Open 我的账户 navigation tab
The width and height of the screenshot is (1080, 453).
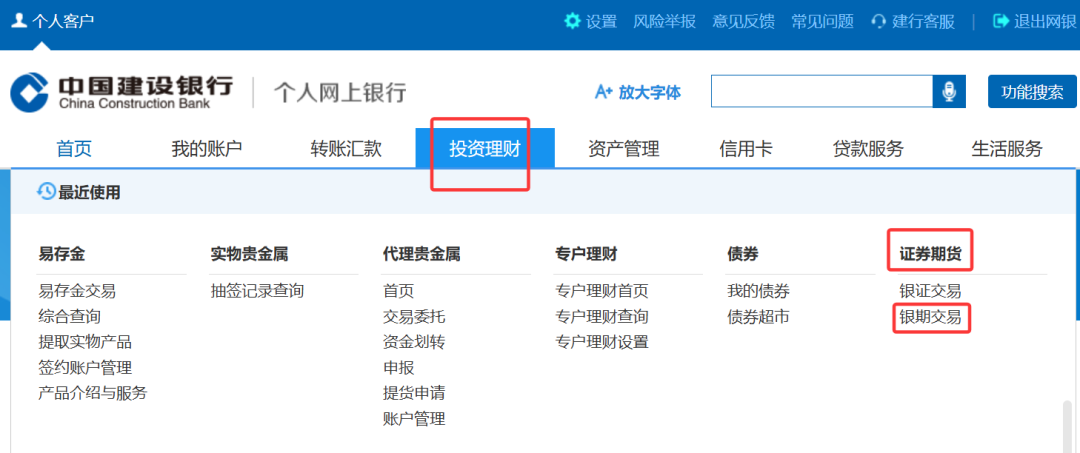click(207, 148)
